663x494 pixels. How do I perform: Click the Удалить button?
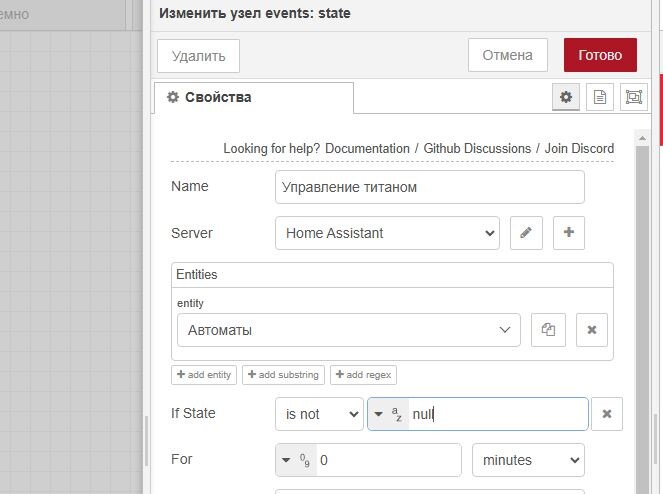pyautogui.click(x=198, y=56)
